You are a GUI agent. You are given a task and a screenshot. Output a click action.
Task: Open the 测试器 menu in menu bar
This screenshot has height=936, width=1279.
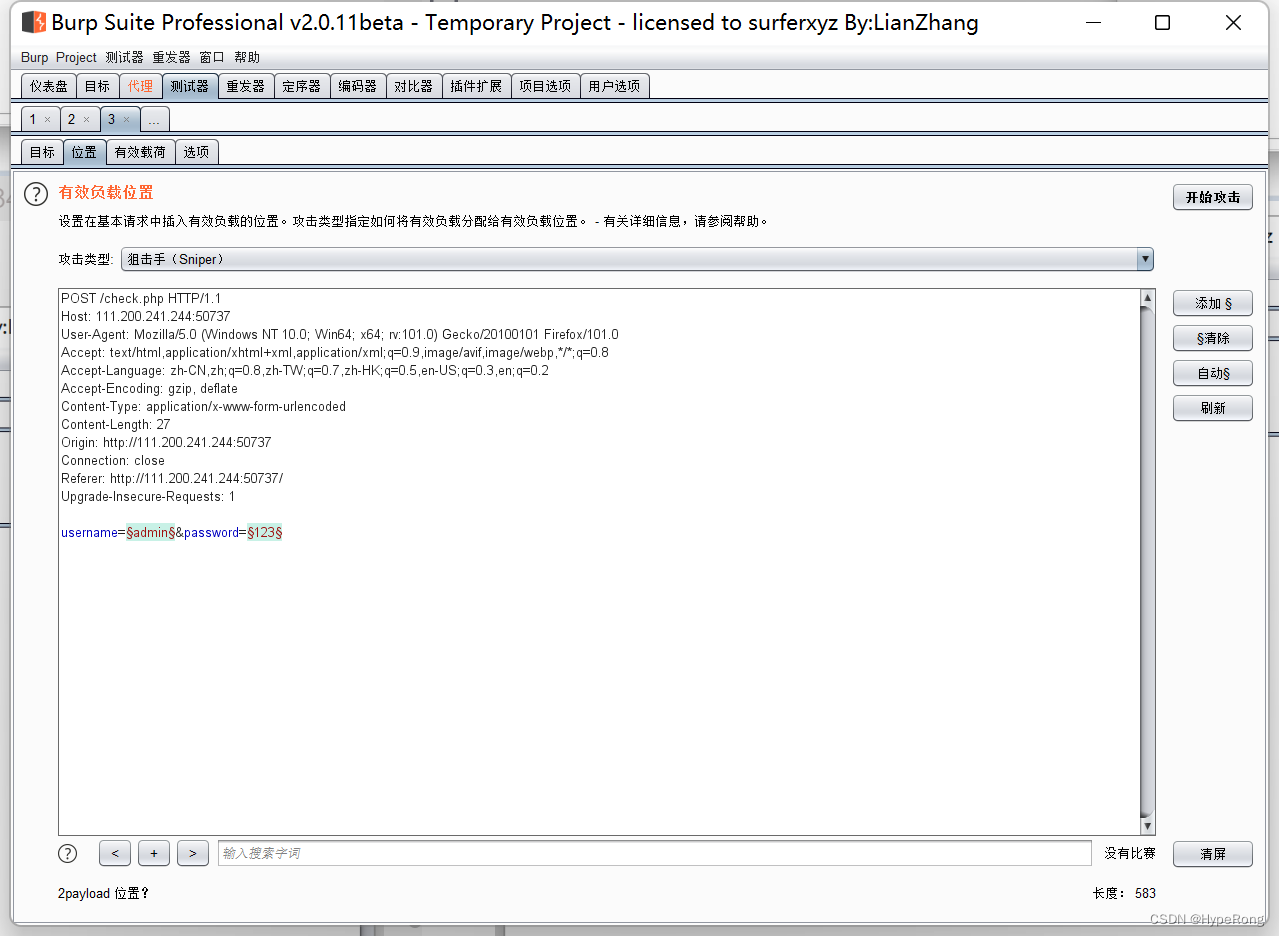coord(124,58)
